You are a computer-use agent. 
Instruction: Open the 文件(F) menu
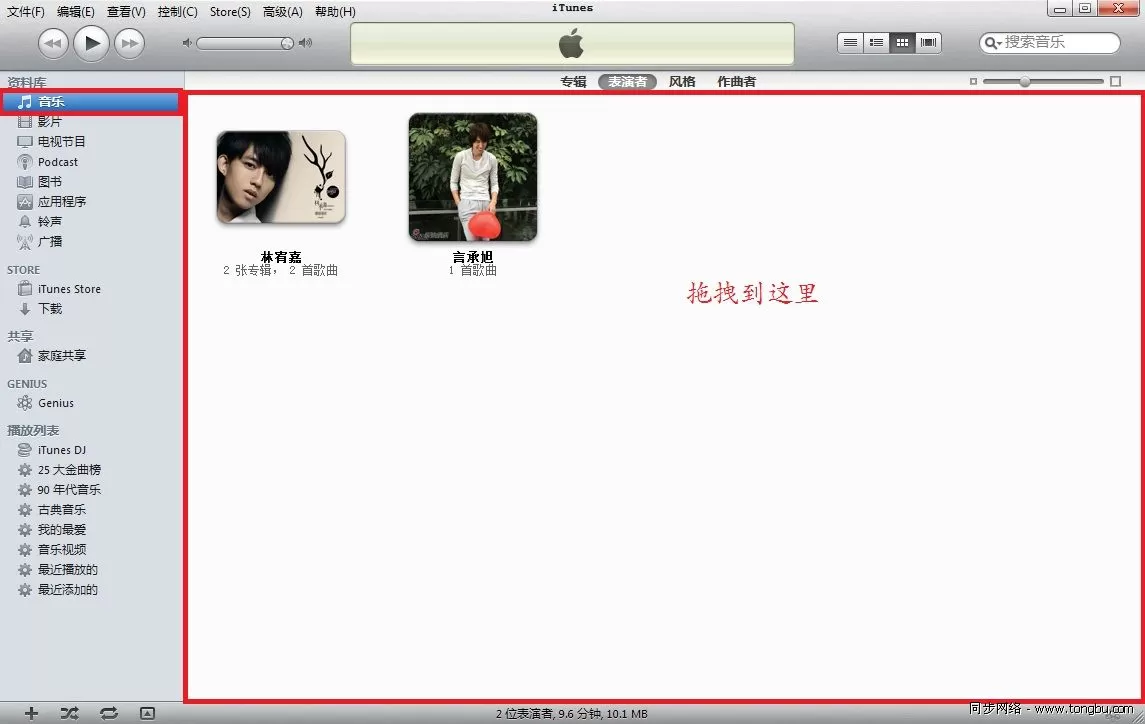[x=26, y=12]
